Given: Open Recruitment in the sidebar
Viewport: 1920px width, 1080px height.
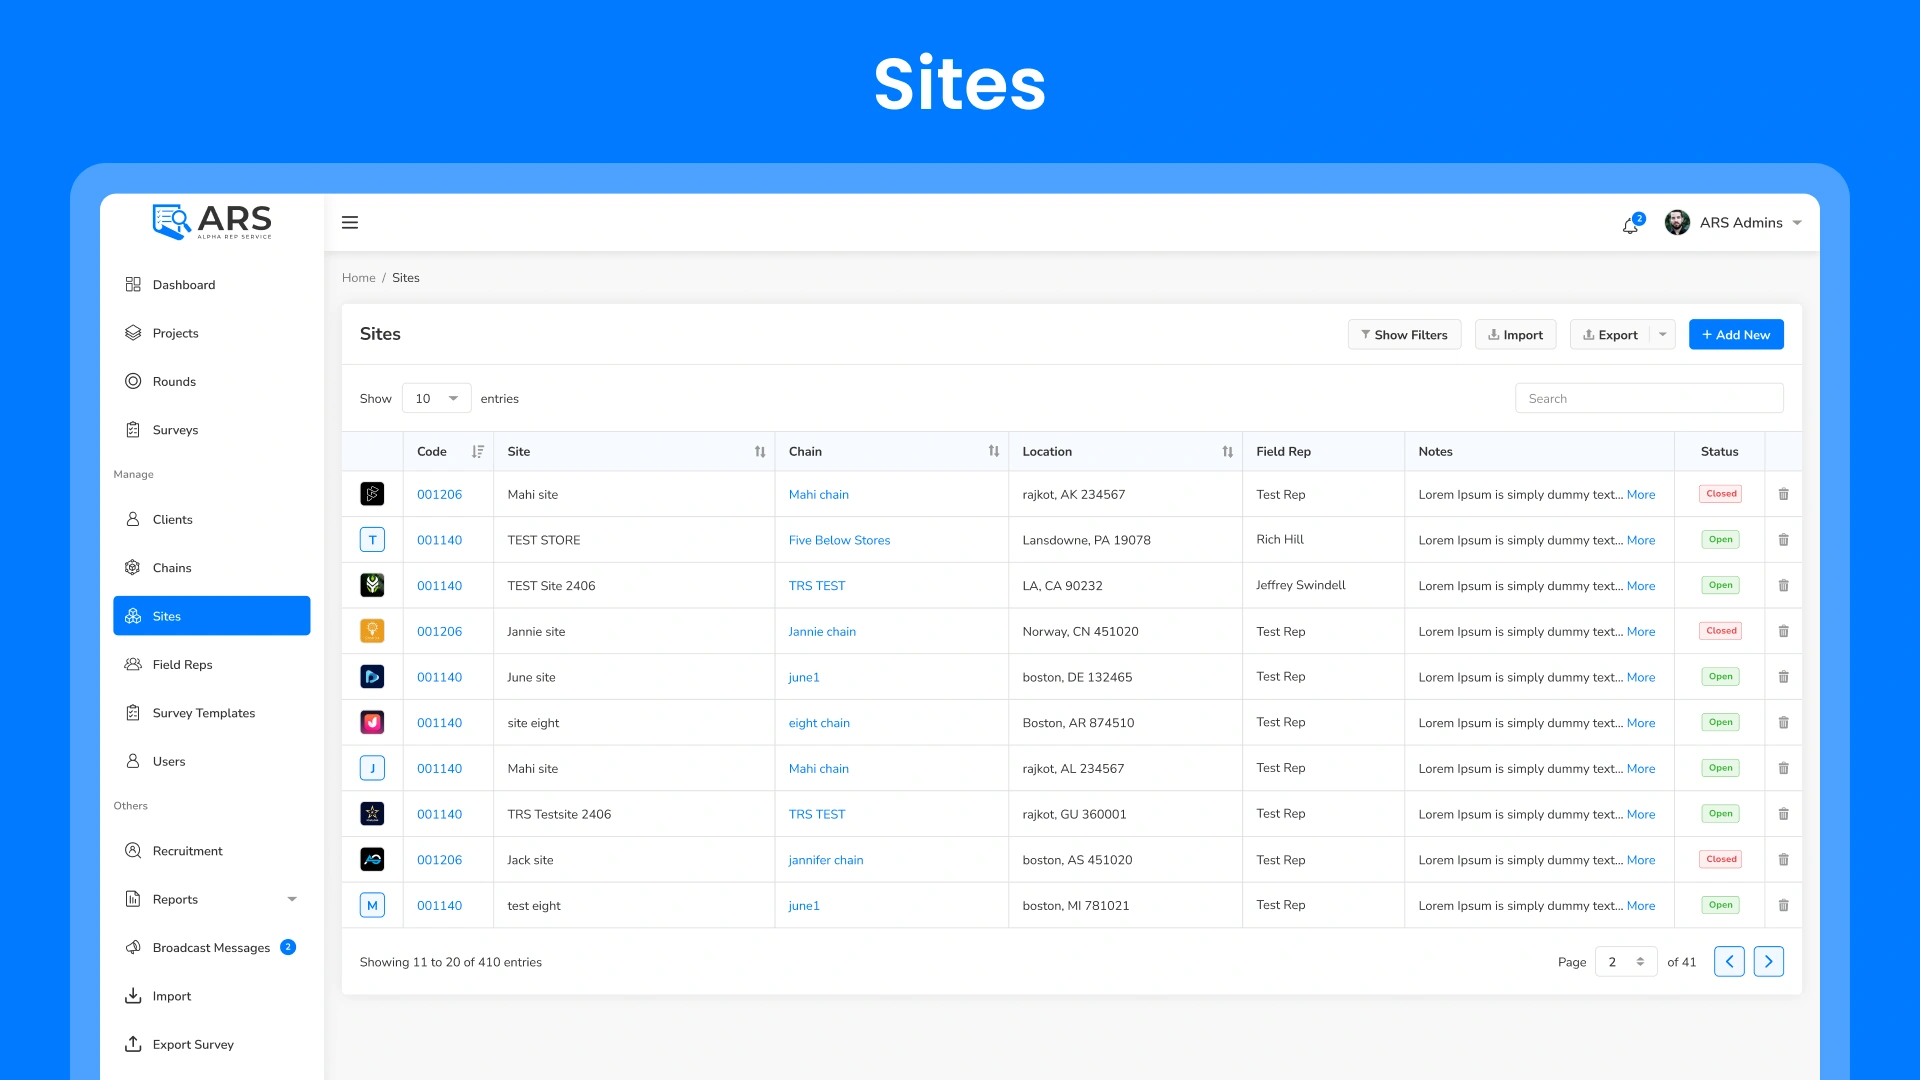Looking at the screenshot, I should (x=212, y=851).
